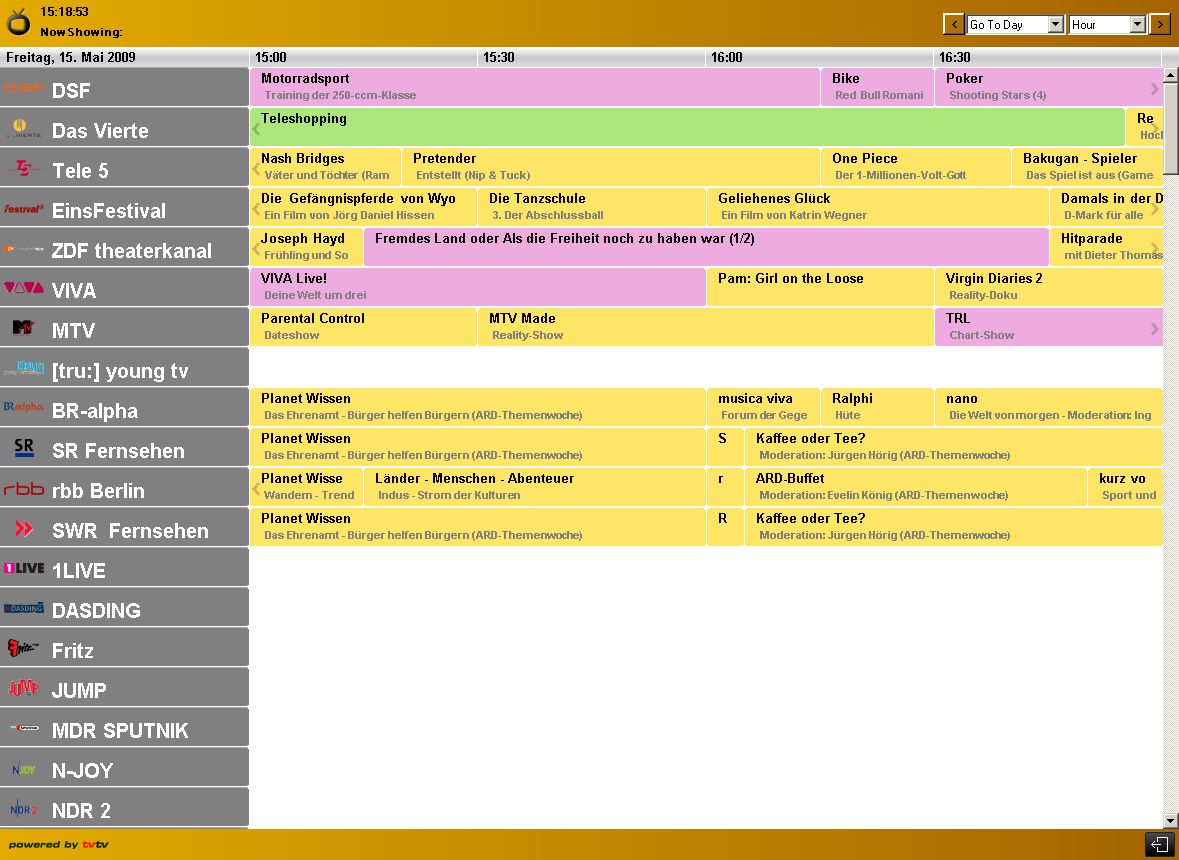Click the scrollbar up arrow
The height and width of the screenshot is (860, 1179).
(x=1171, y=75)
